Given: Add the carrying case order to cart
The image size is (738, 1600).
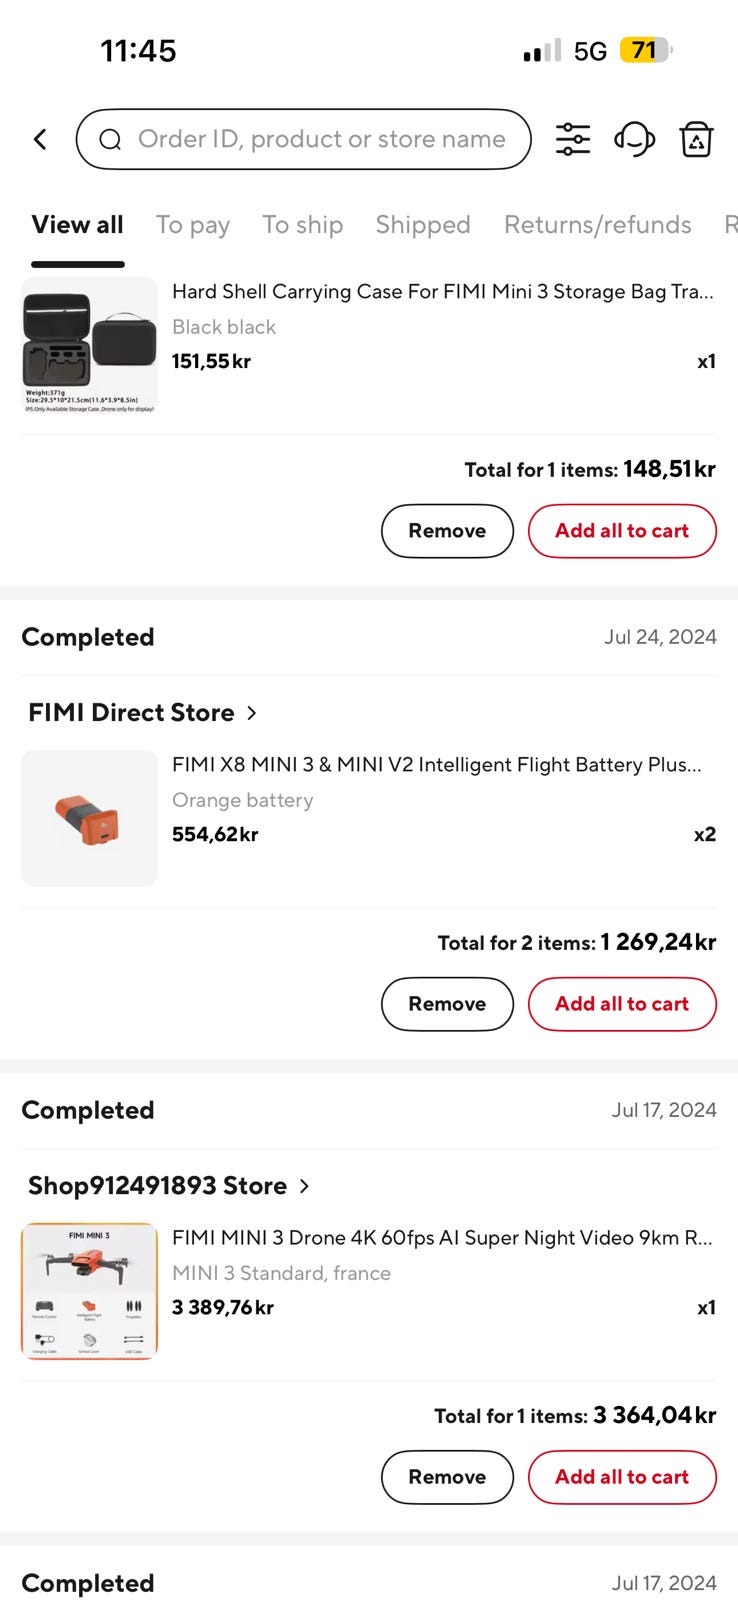Looking at the screenshot, I should [622, 531].
